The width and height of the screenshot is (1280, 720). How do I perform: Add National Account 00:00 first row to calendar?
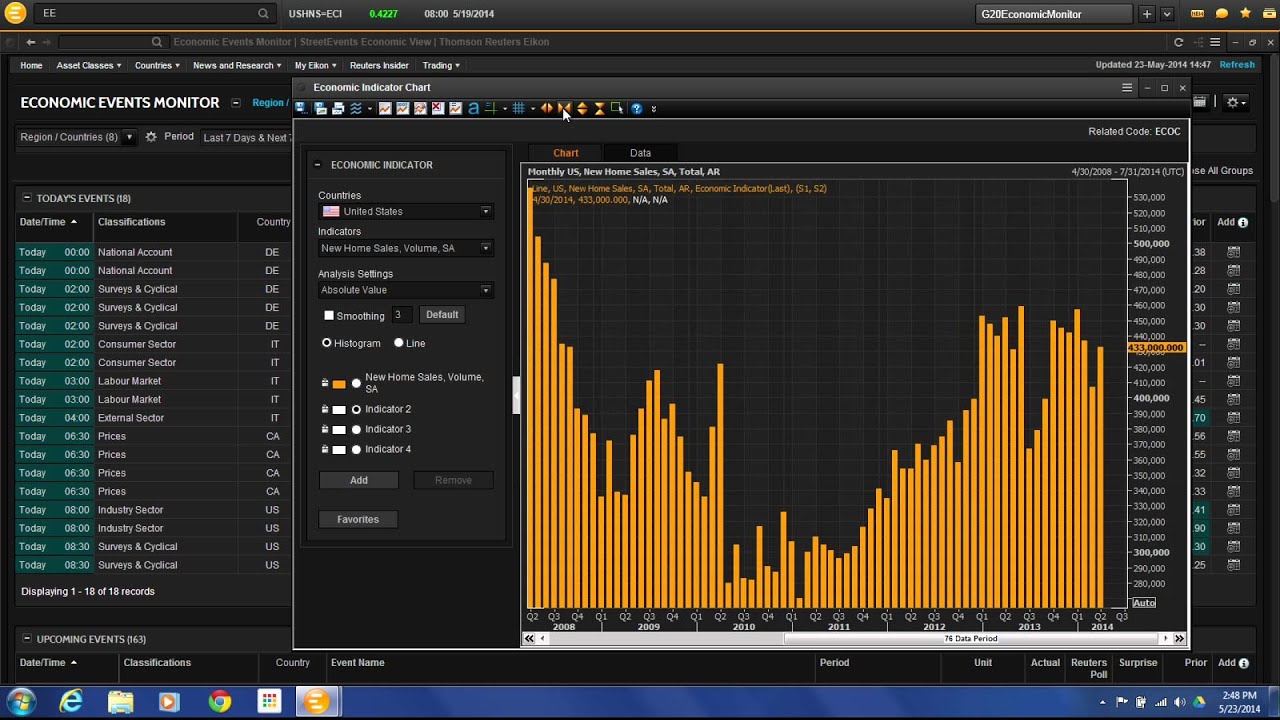click(1233, 252)
